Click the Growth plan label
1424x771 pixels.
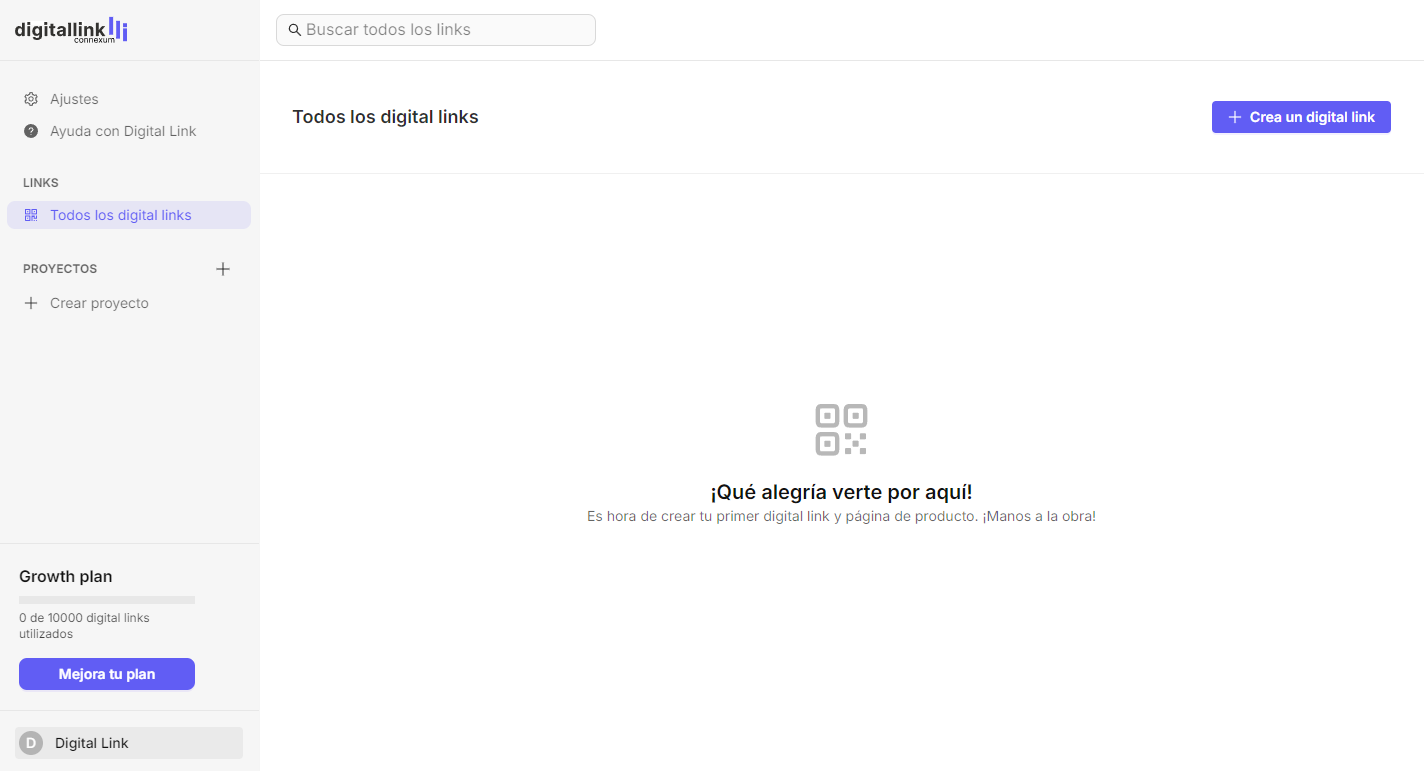tap(66, 576)
